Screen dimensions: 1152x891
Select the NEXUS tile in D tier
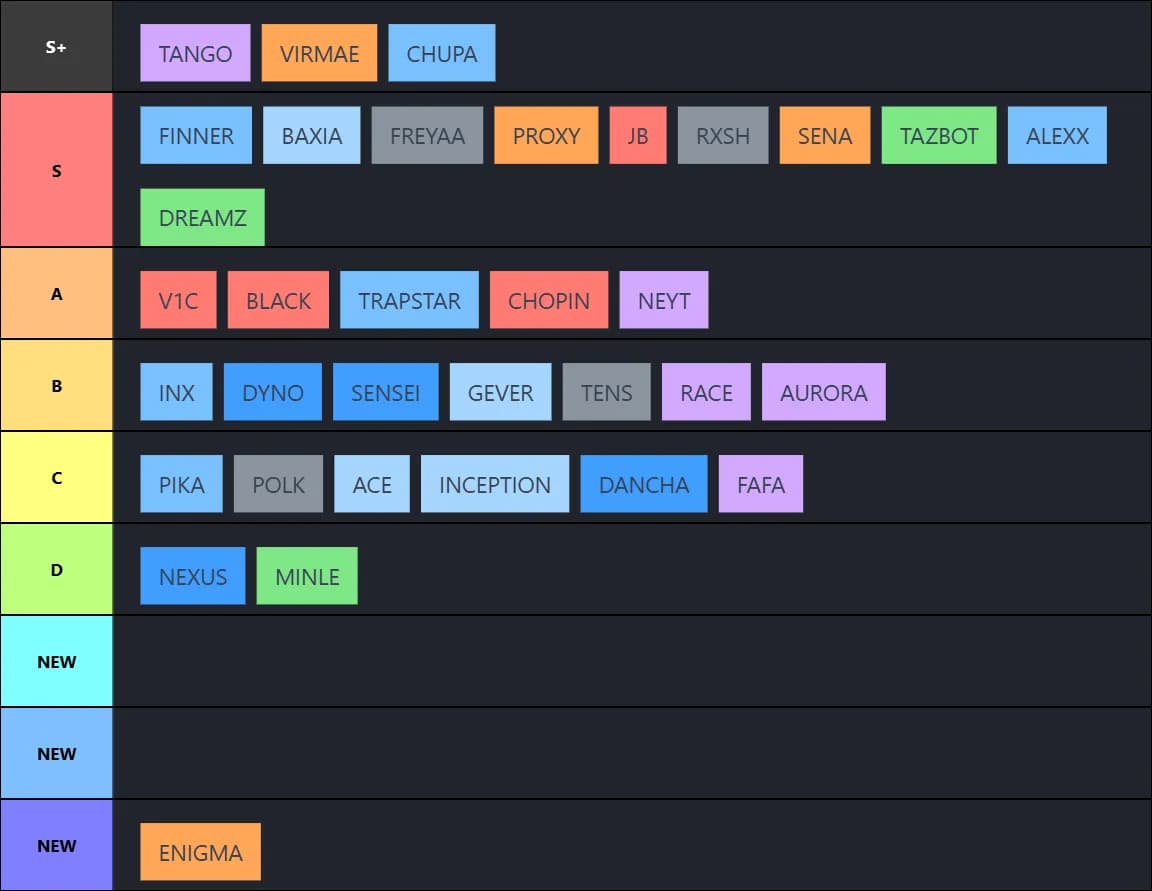click(192, 576)
